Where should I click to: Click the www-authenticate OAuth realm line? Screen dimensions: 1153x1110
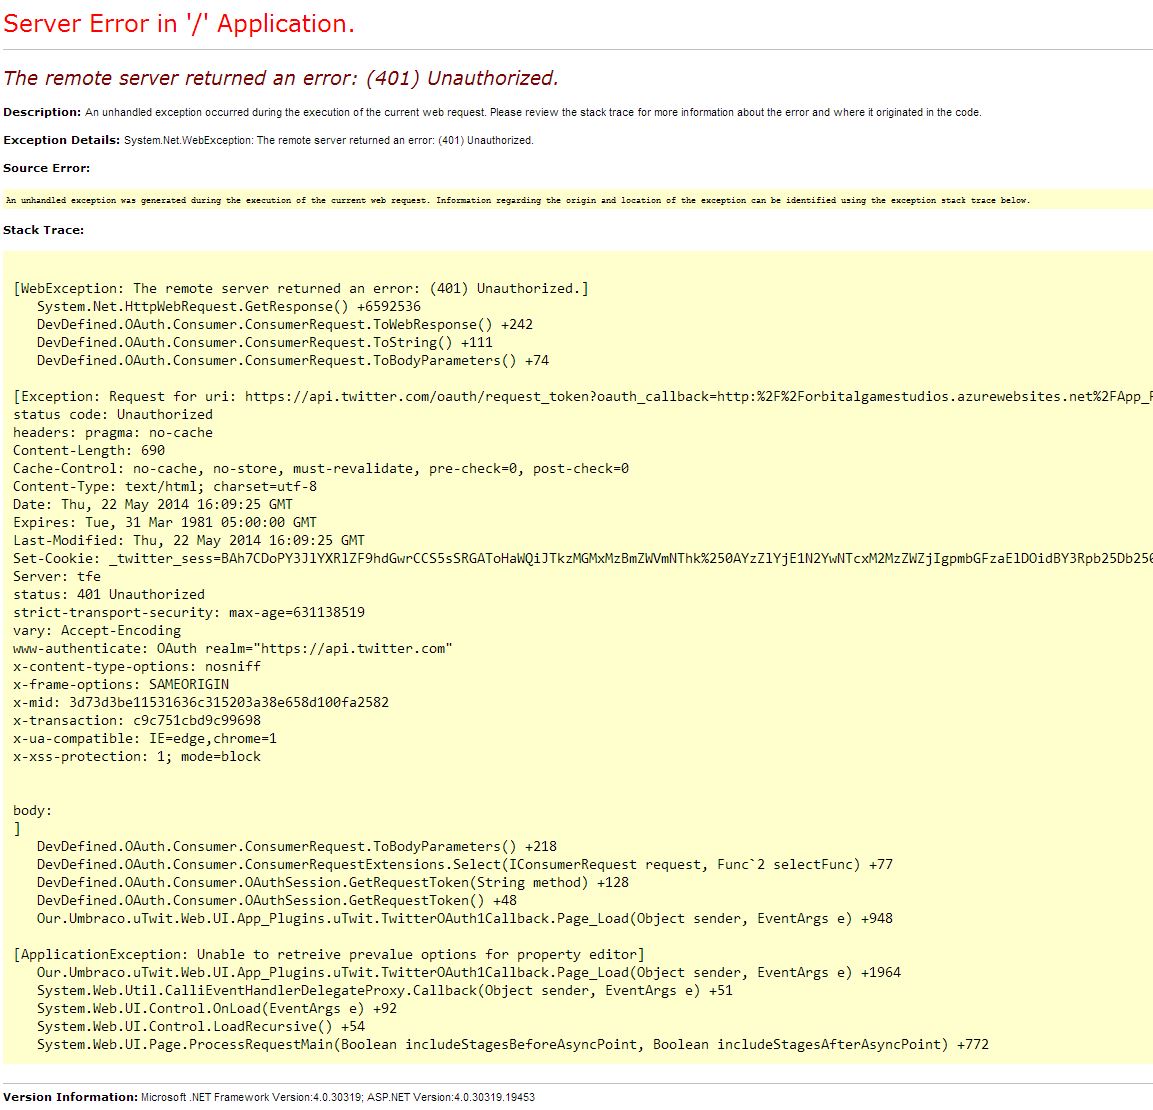tap(232, 648)
